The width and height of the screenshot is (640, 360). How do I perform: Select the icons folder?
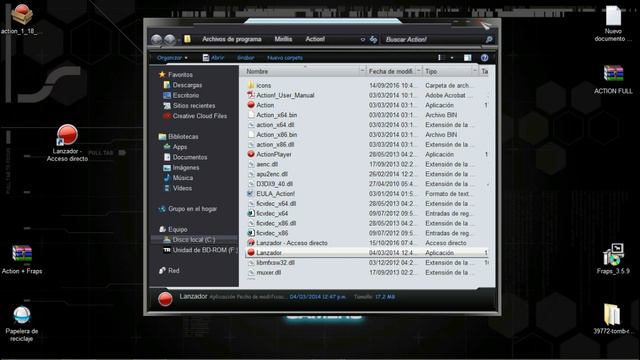259,85
